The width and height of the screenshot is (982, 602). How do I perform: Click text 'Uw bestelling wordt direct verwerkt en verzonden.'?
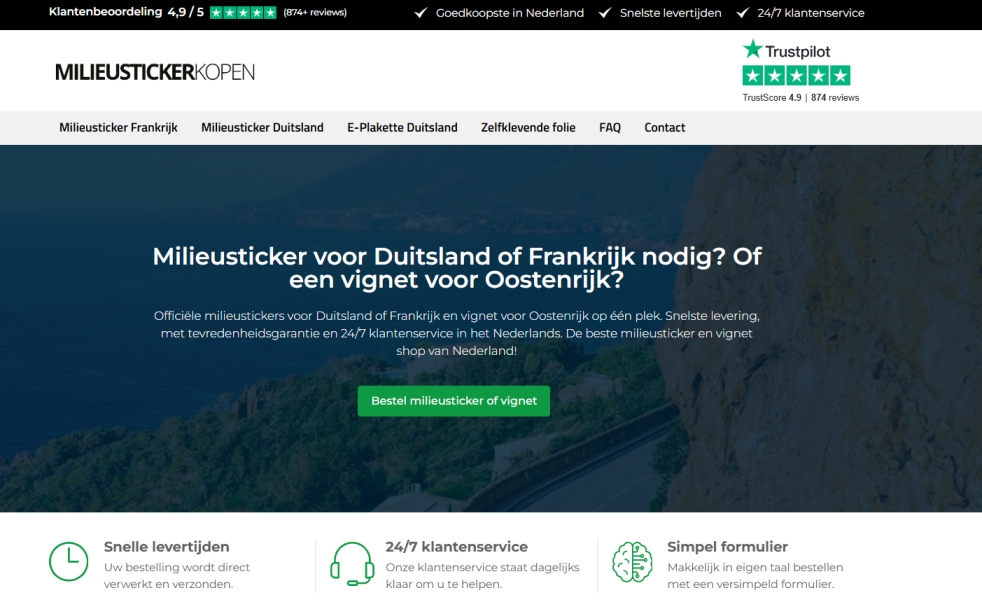177,576
